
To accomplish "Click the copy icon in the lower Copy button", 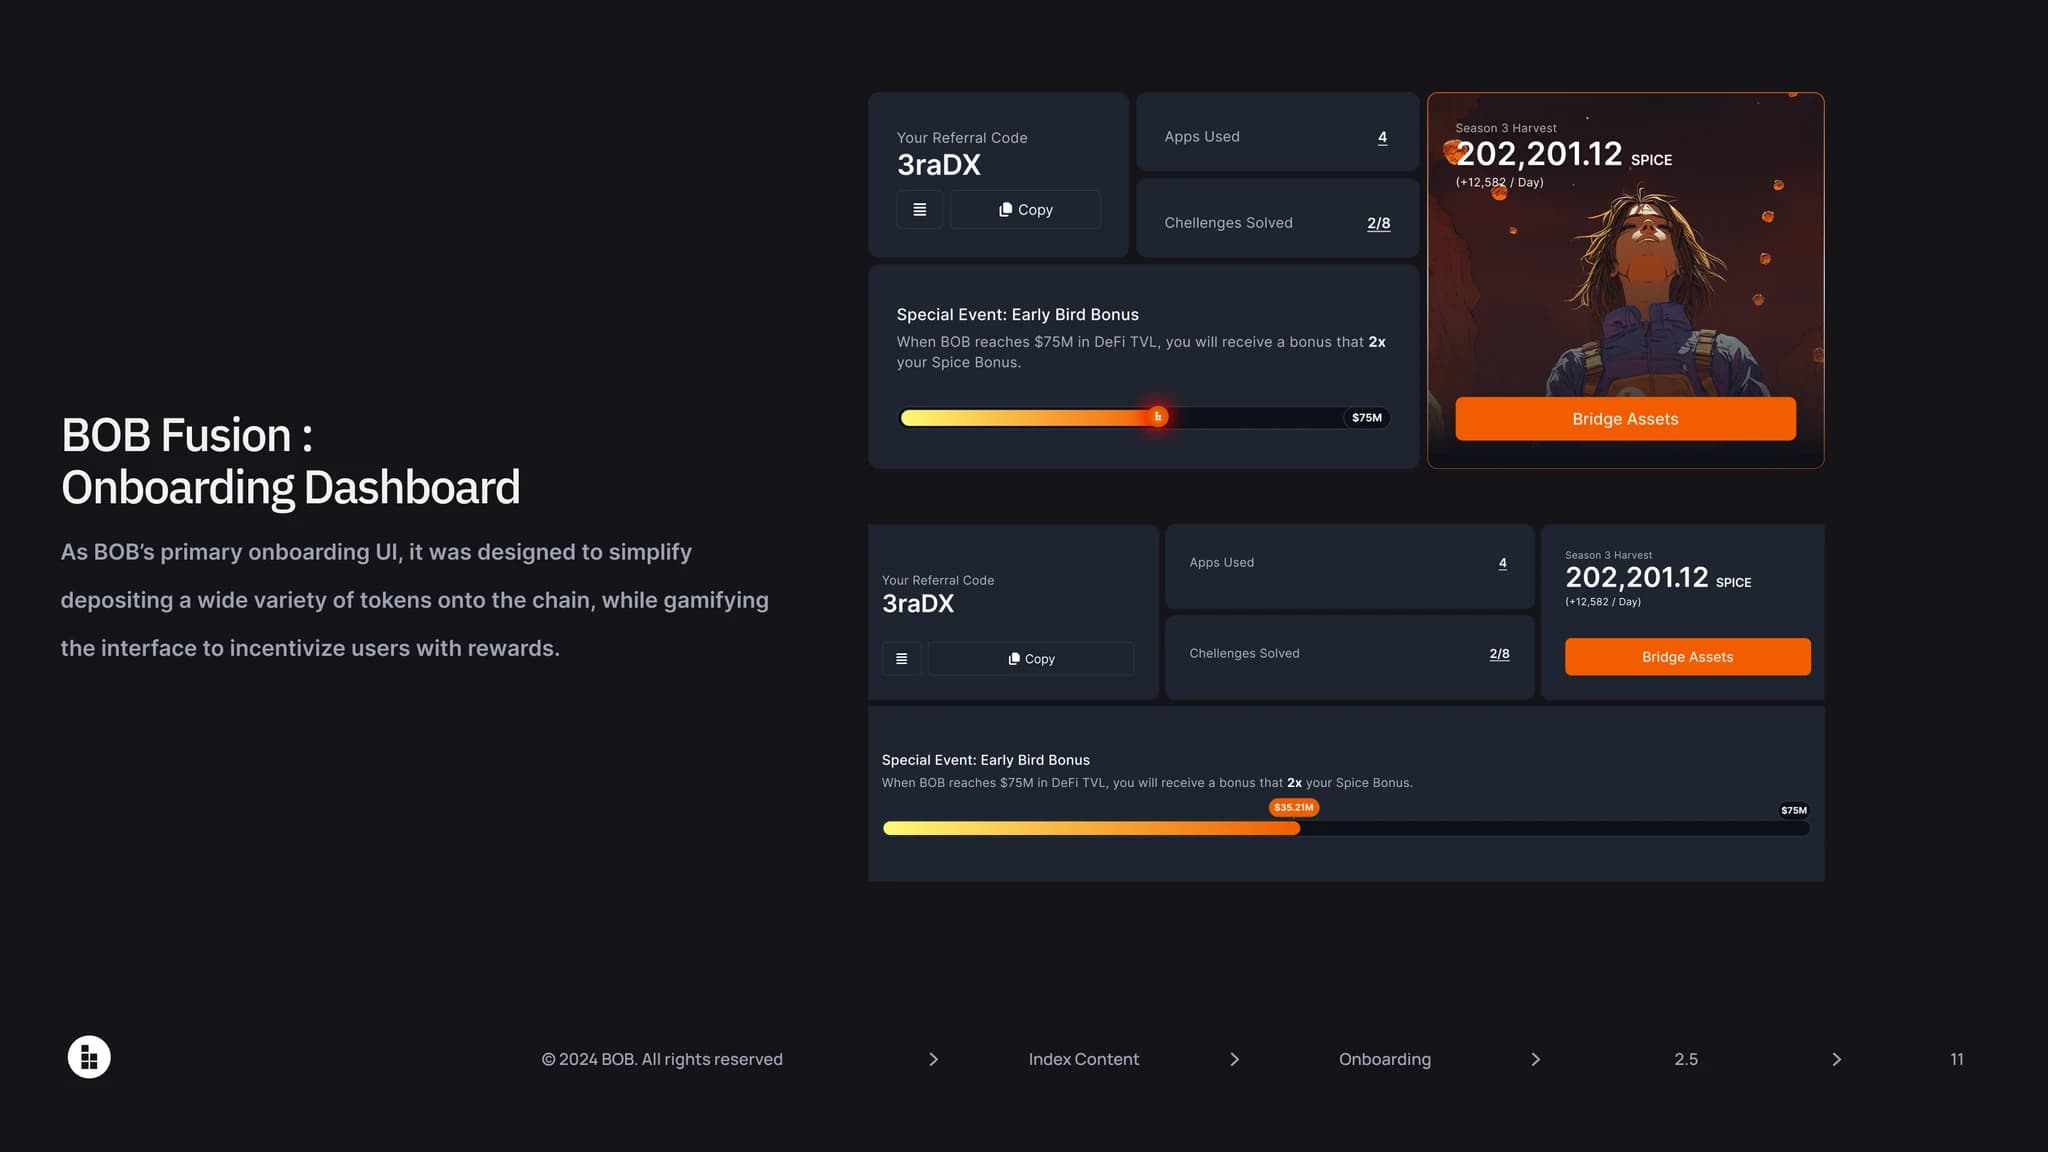I will coord(1013,658).
